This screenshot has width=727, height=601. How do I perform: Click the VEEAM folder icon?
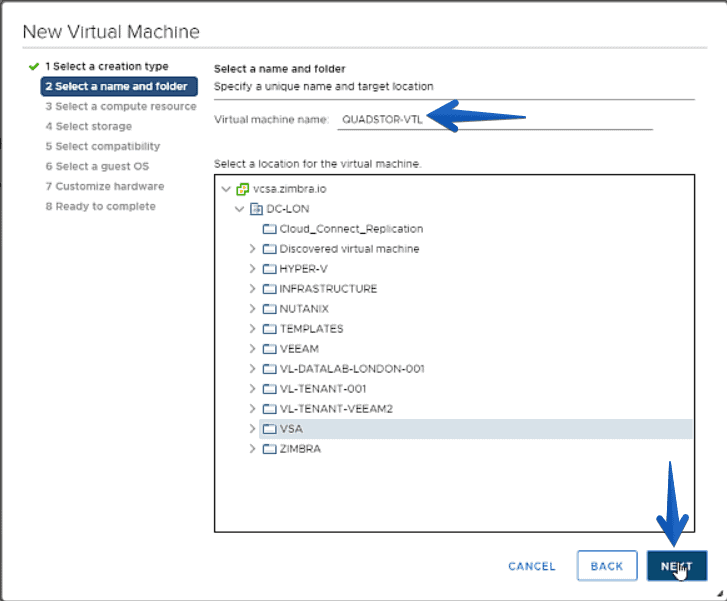tap(269, 349)
